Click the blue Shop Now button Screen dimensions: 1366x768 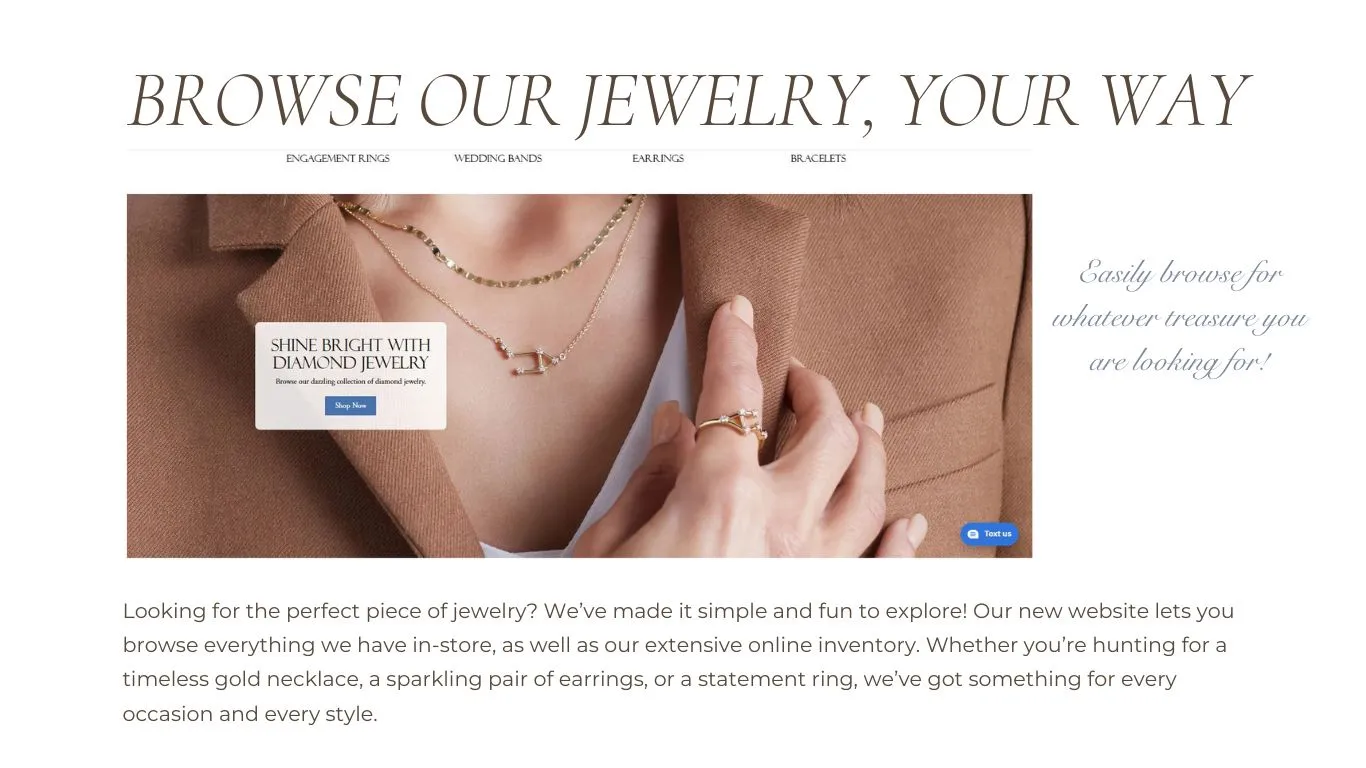350,405
